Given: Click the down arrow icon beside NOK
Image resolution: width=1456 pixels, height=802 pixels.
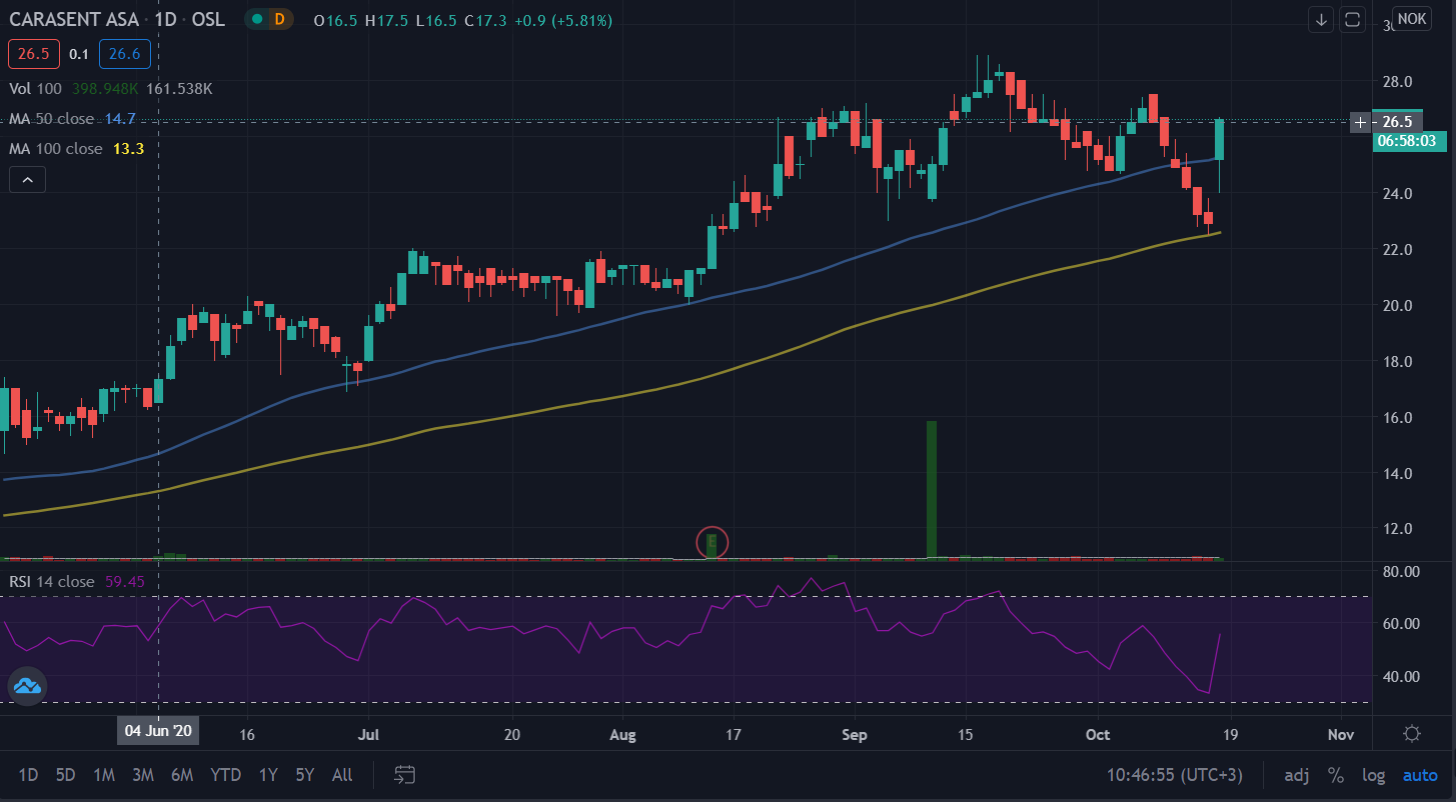Looking at the screenshot, I should coord(1322,19).
